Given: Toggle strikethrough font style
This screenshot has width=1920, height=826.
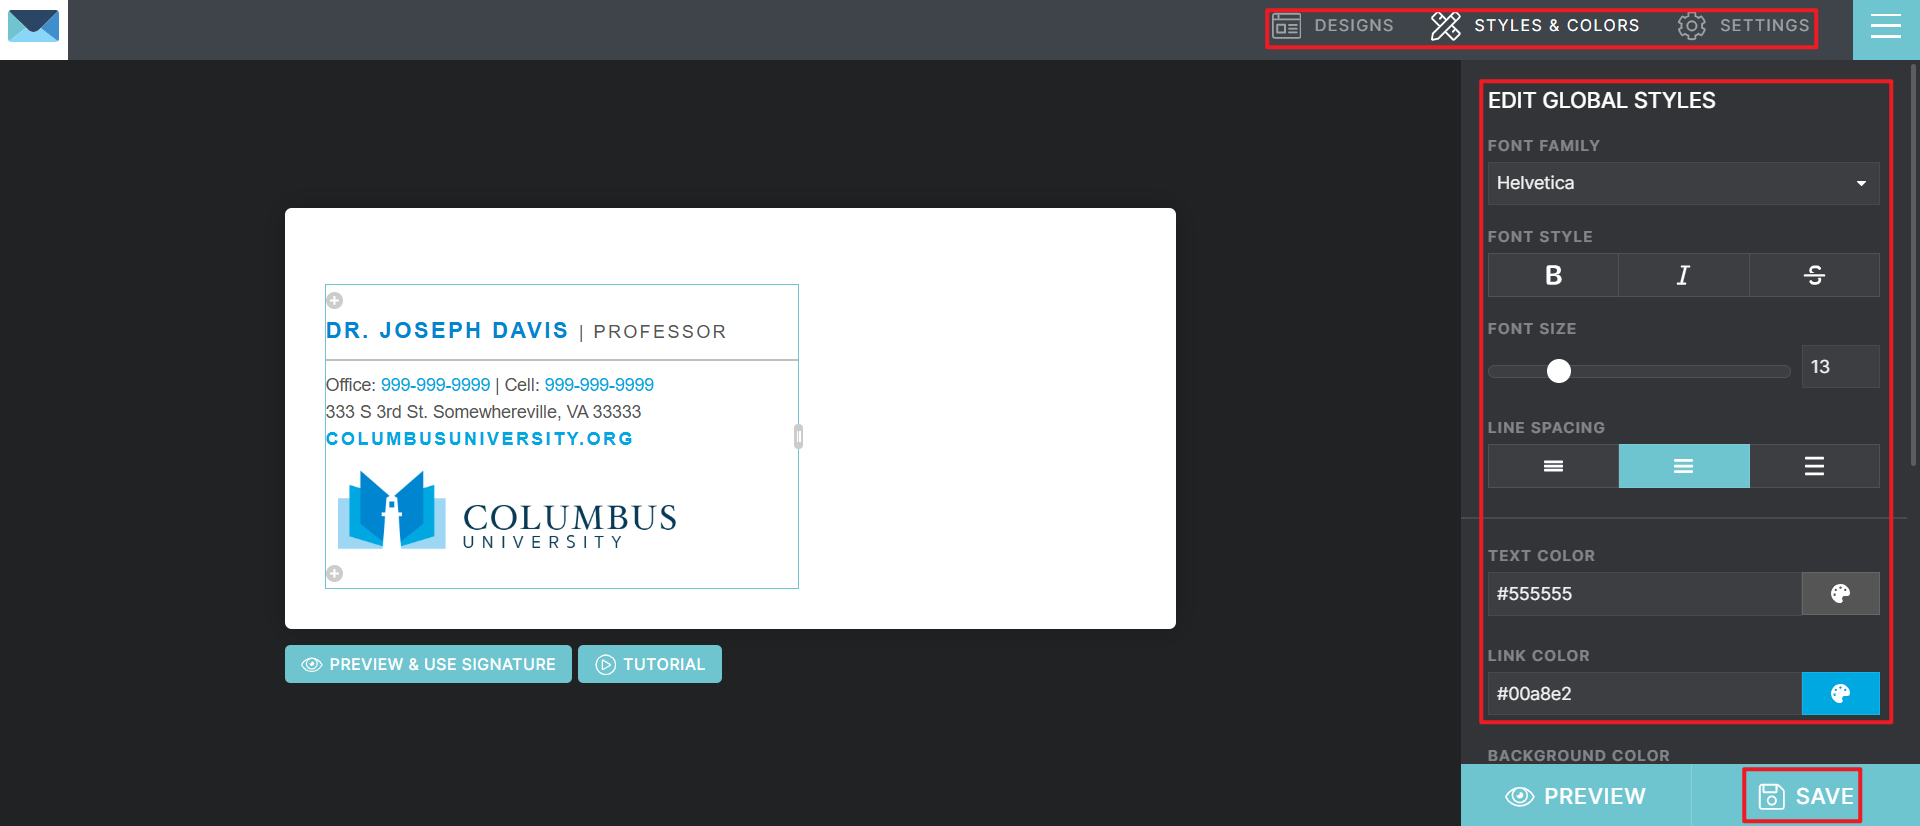Looking at the screenshot, I should tap(1814, 275).
